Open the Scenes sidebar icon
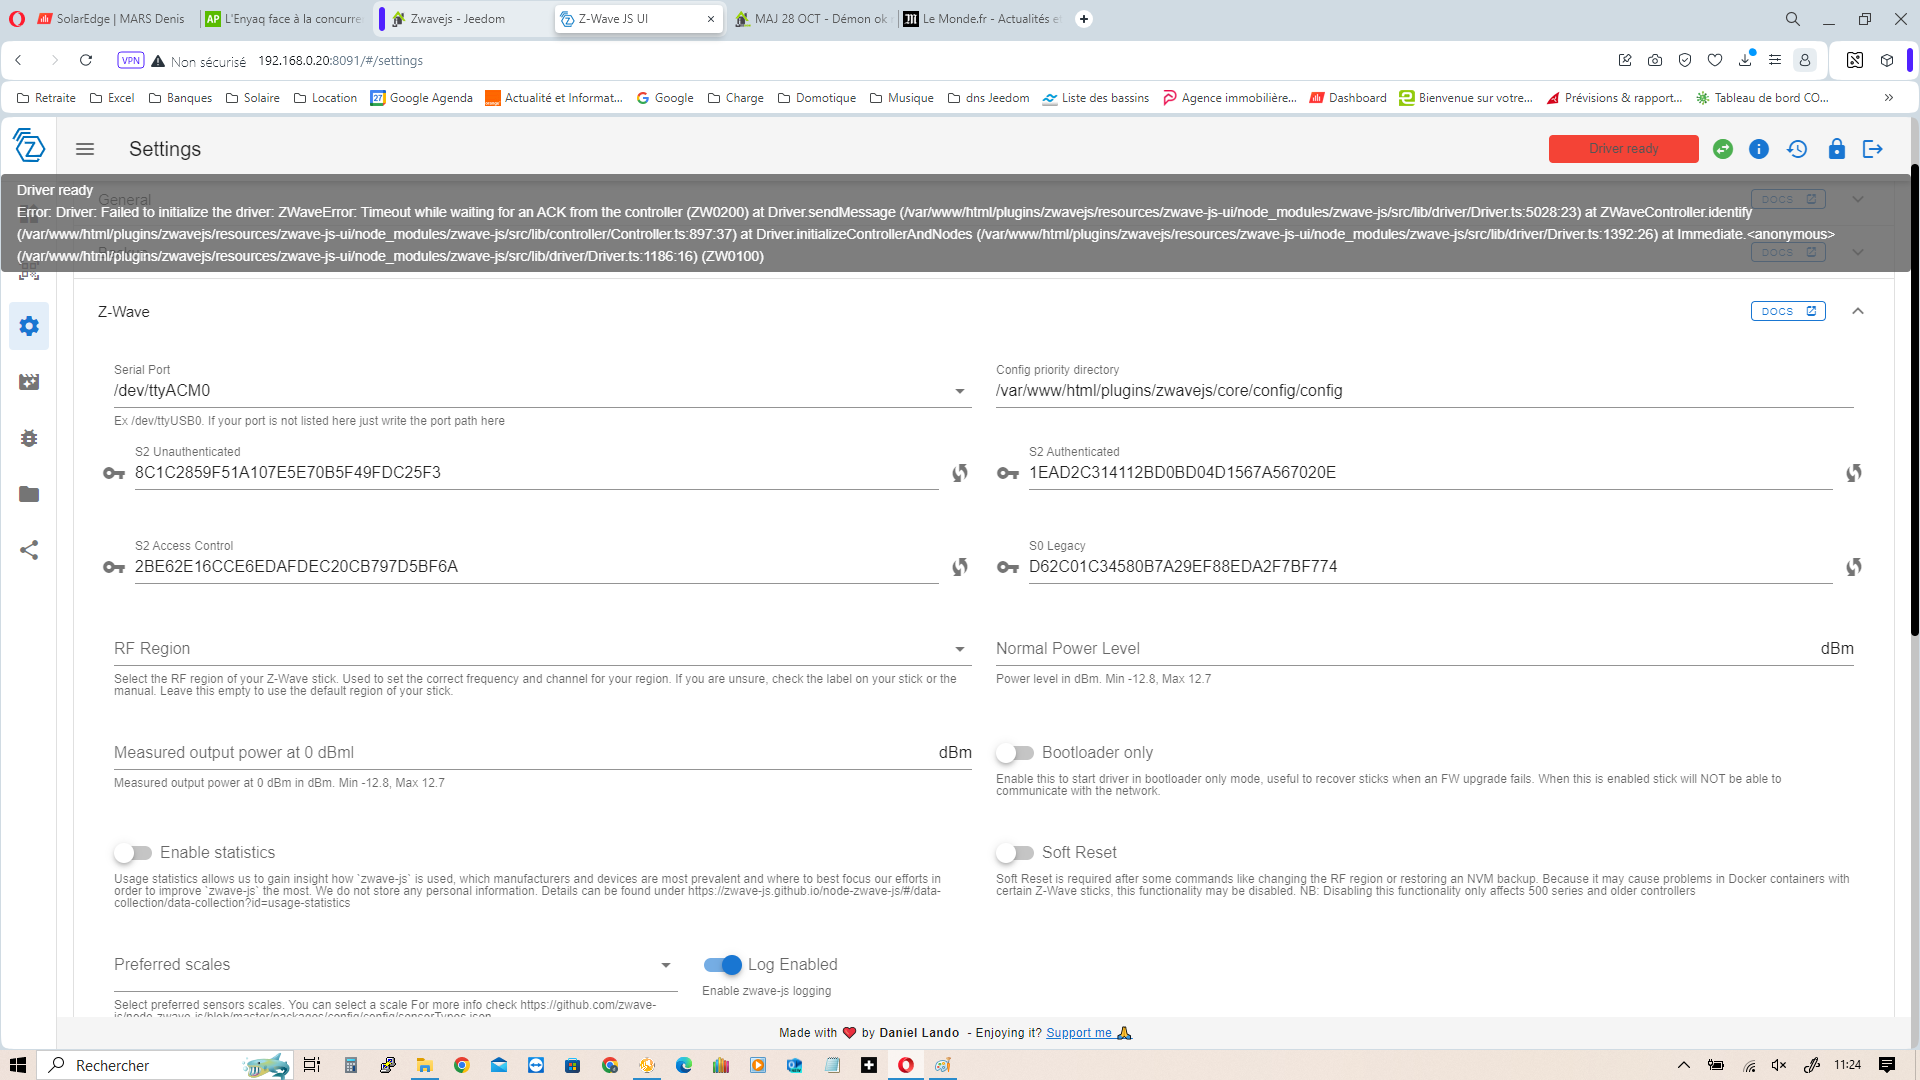The width and height of the screenshot is (1920, 1080). (29, 382)
